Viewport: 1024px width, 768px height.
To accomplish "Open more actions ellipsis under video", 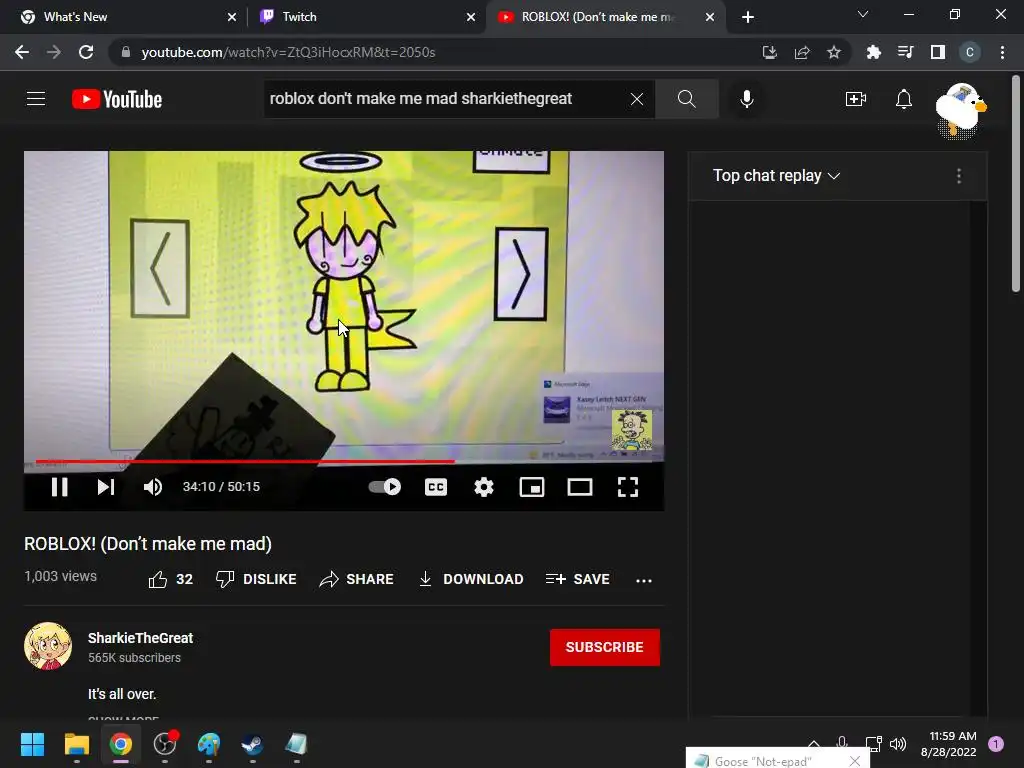I will [x=644, y=580].
